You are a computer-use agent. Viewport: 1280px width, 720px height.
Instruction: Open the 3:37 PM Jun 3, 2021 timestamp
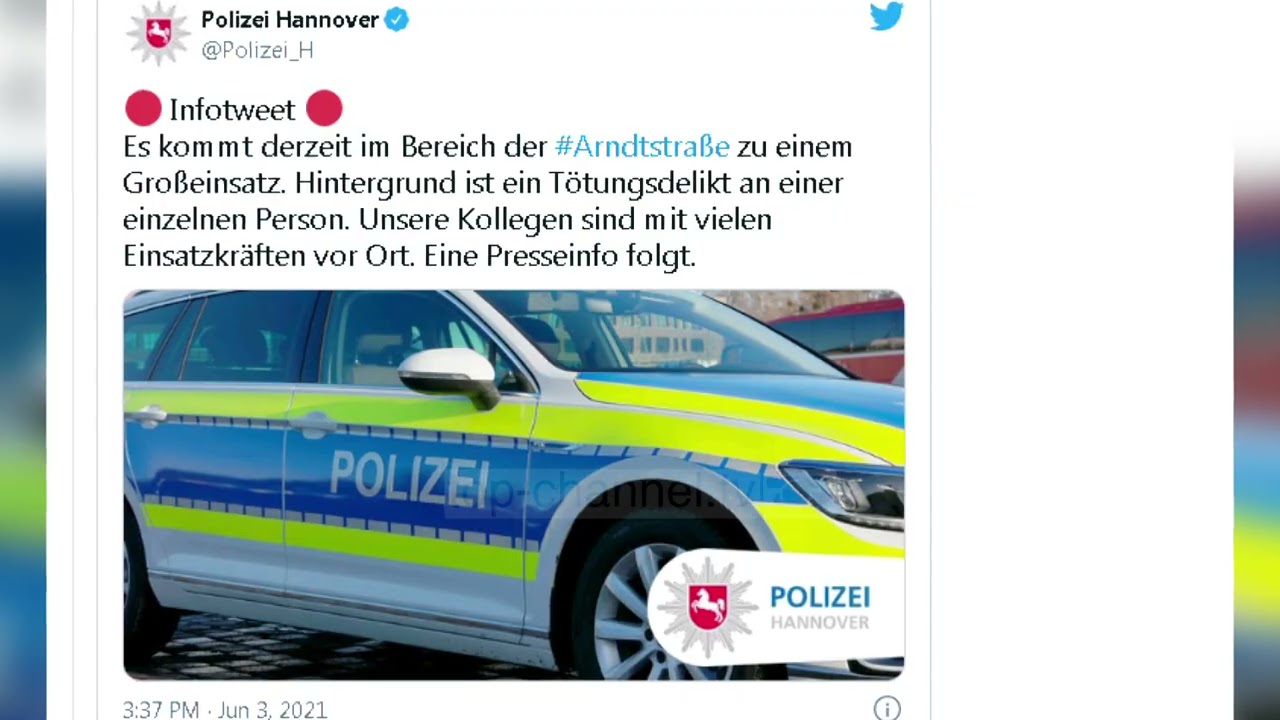click(x=225, y=710)
